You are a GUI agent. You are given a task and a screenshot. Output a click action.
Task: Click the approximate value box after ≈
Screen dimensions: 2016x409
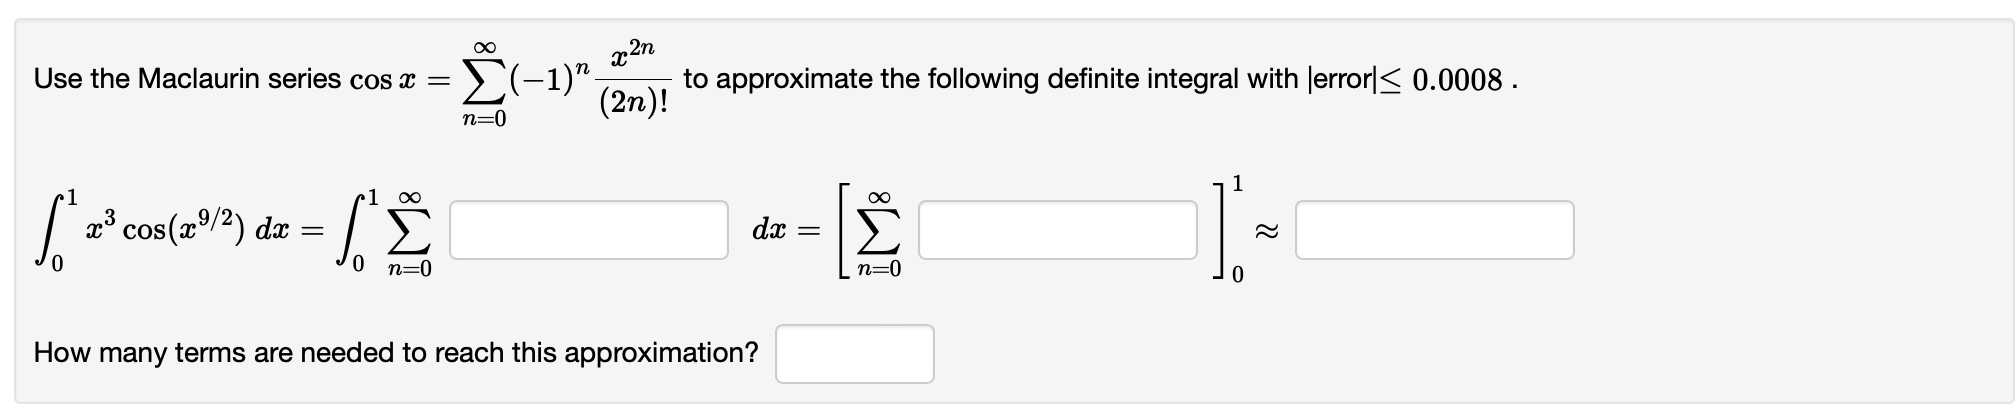click(x=1434, y=230)
